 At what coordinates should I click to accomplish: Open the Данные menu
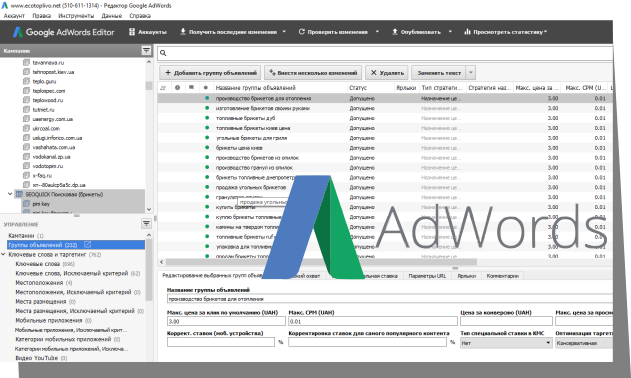[x=111, y=16]
